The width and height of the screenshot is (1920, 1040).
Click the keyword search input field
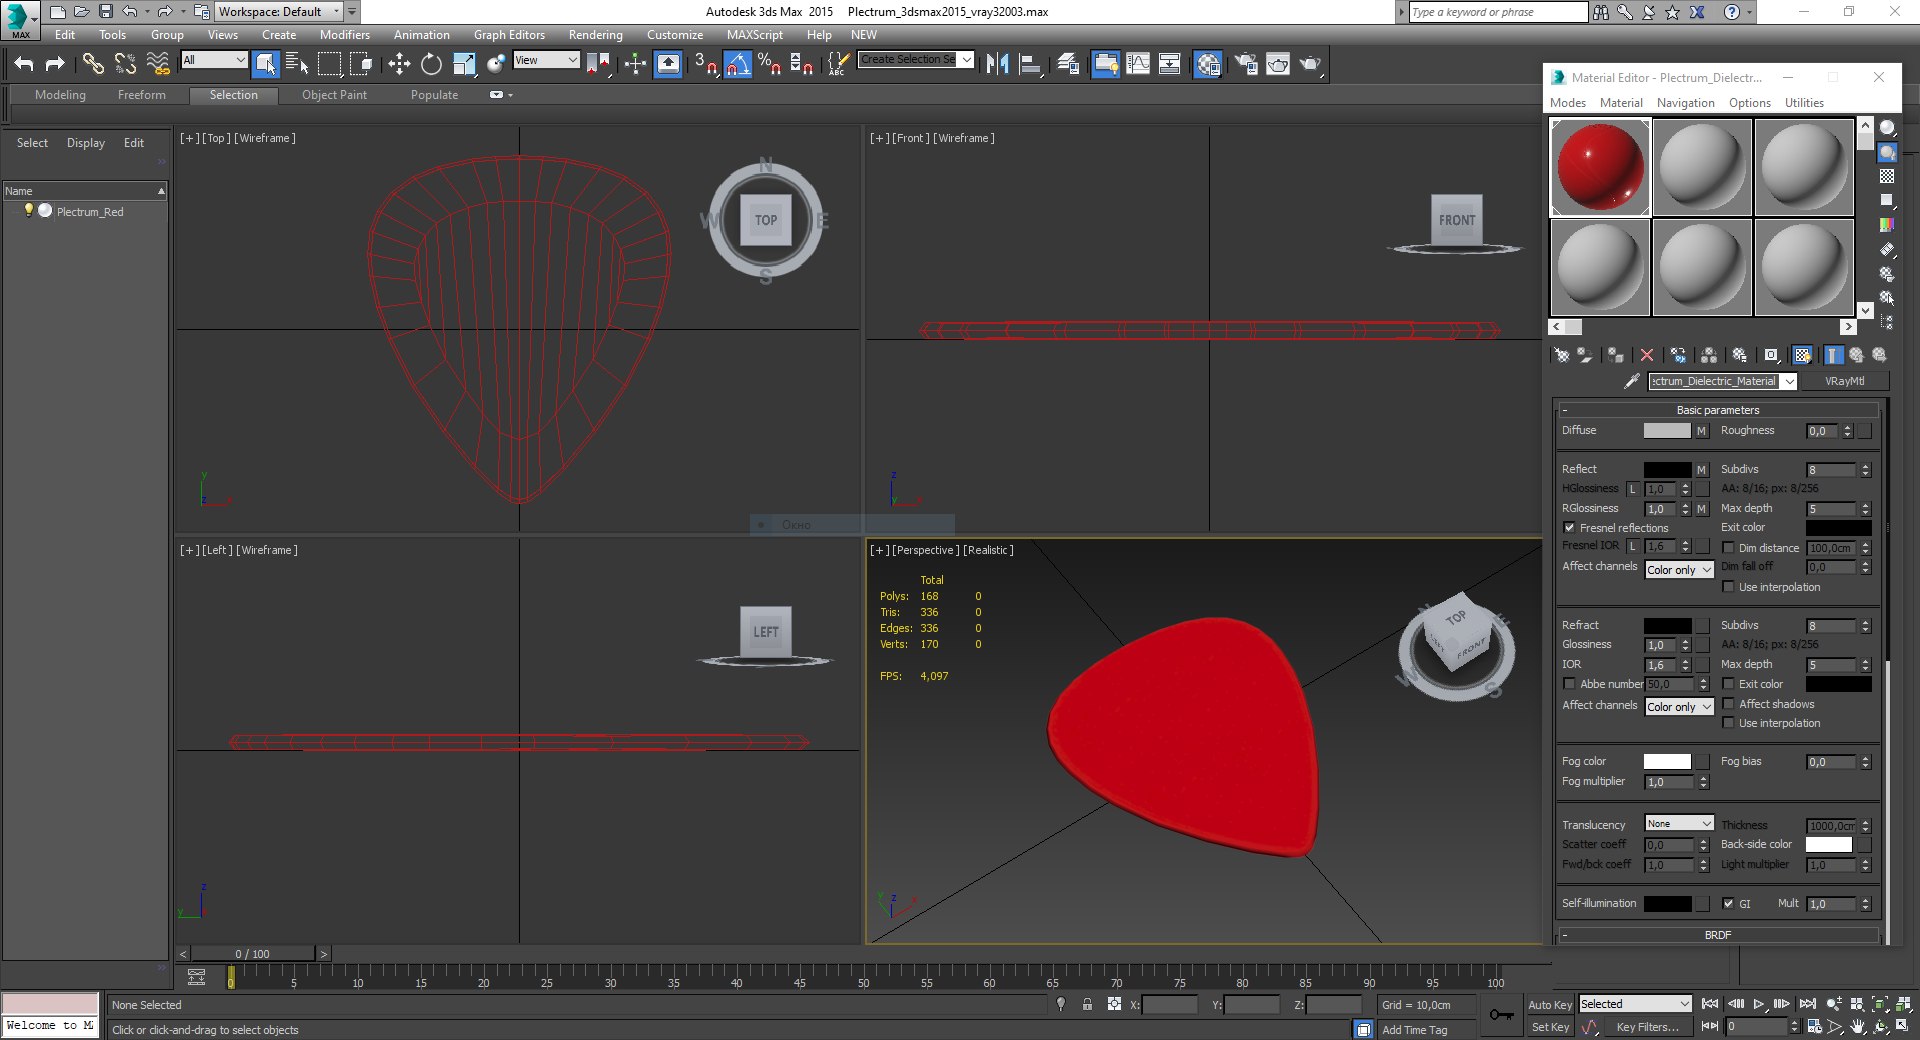pyautogui.click(x=1498, y=12)
